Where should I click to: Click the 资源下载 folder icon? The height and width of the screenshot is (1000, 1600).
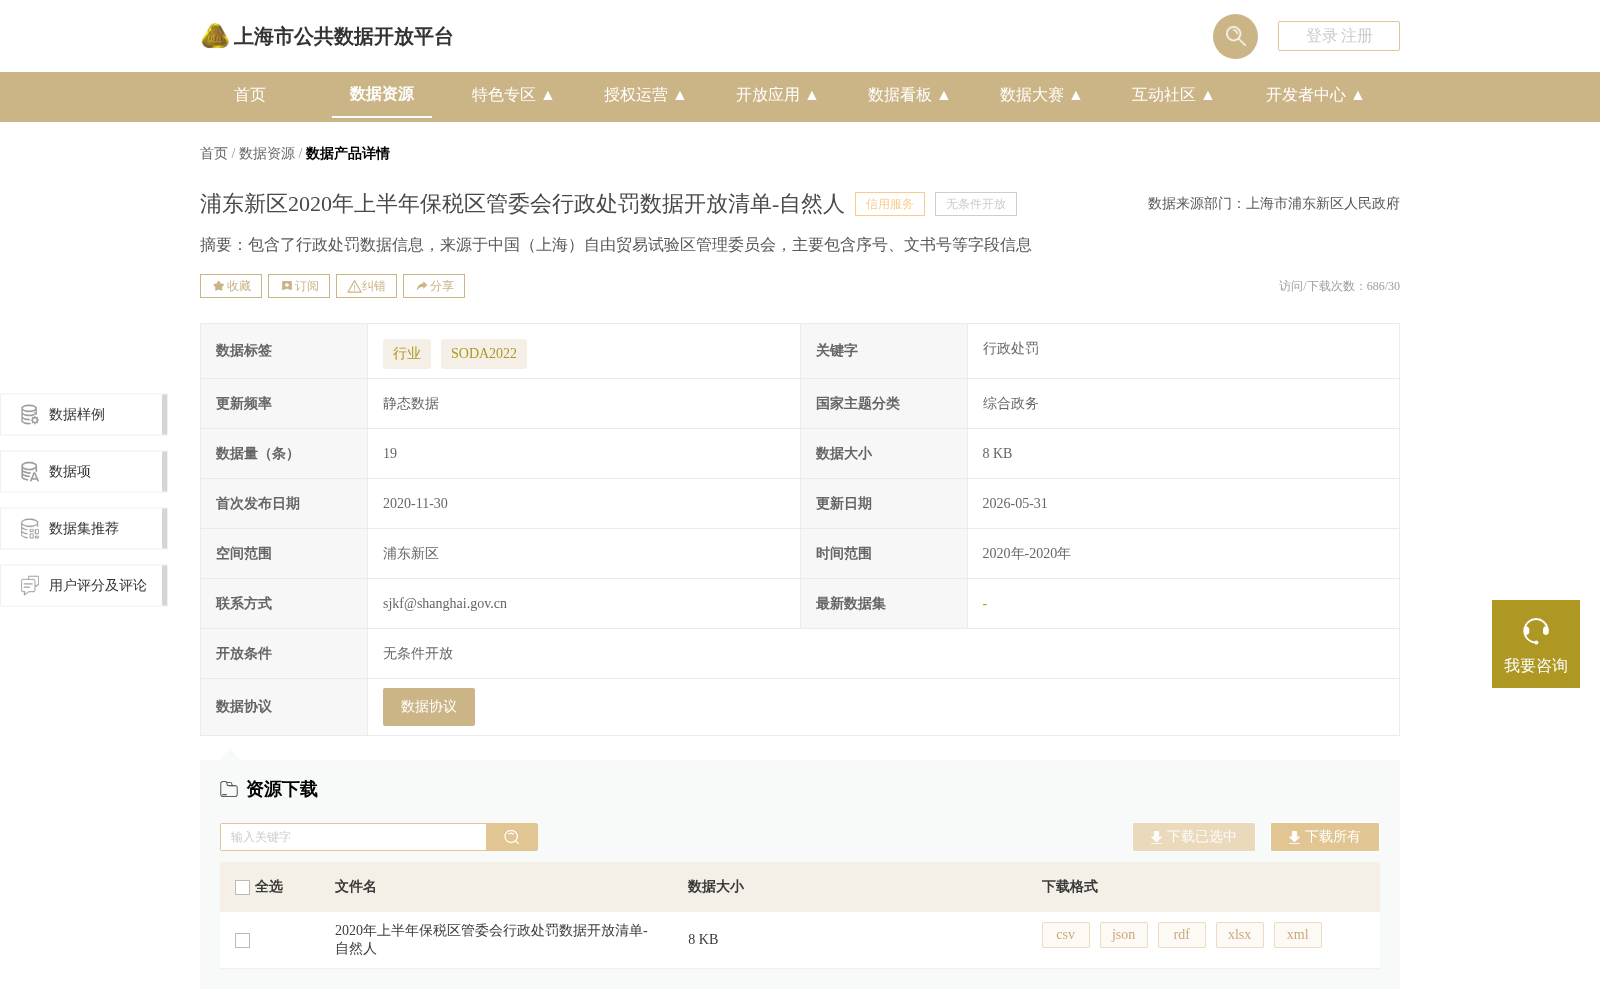coord(229,789)
